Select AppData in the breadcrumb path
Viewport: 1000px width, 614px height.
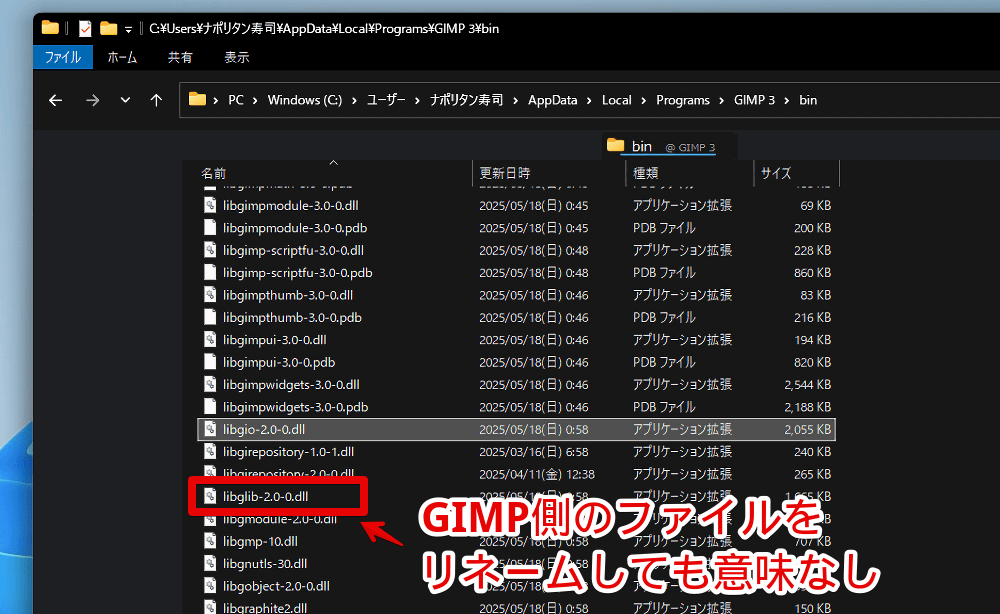point(552,100)
